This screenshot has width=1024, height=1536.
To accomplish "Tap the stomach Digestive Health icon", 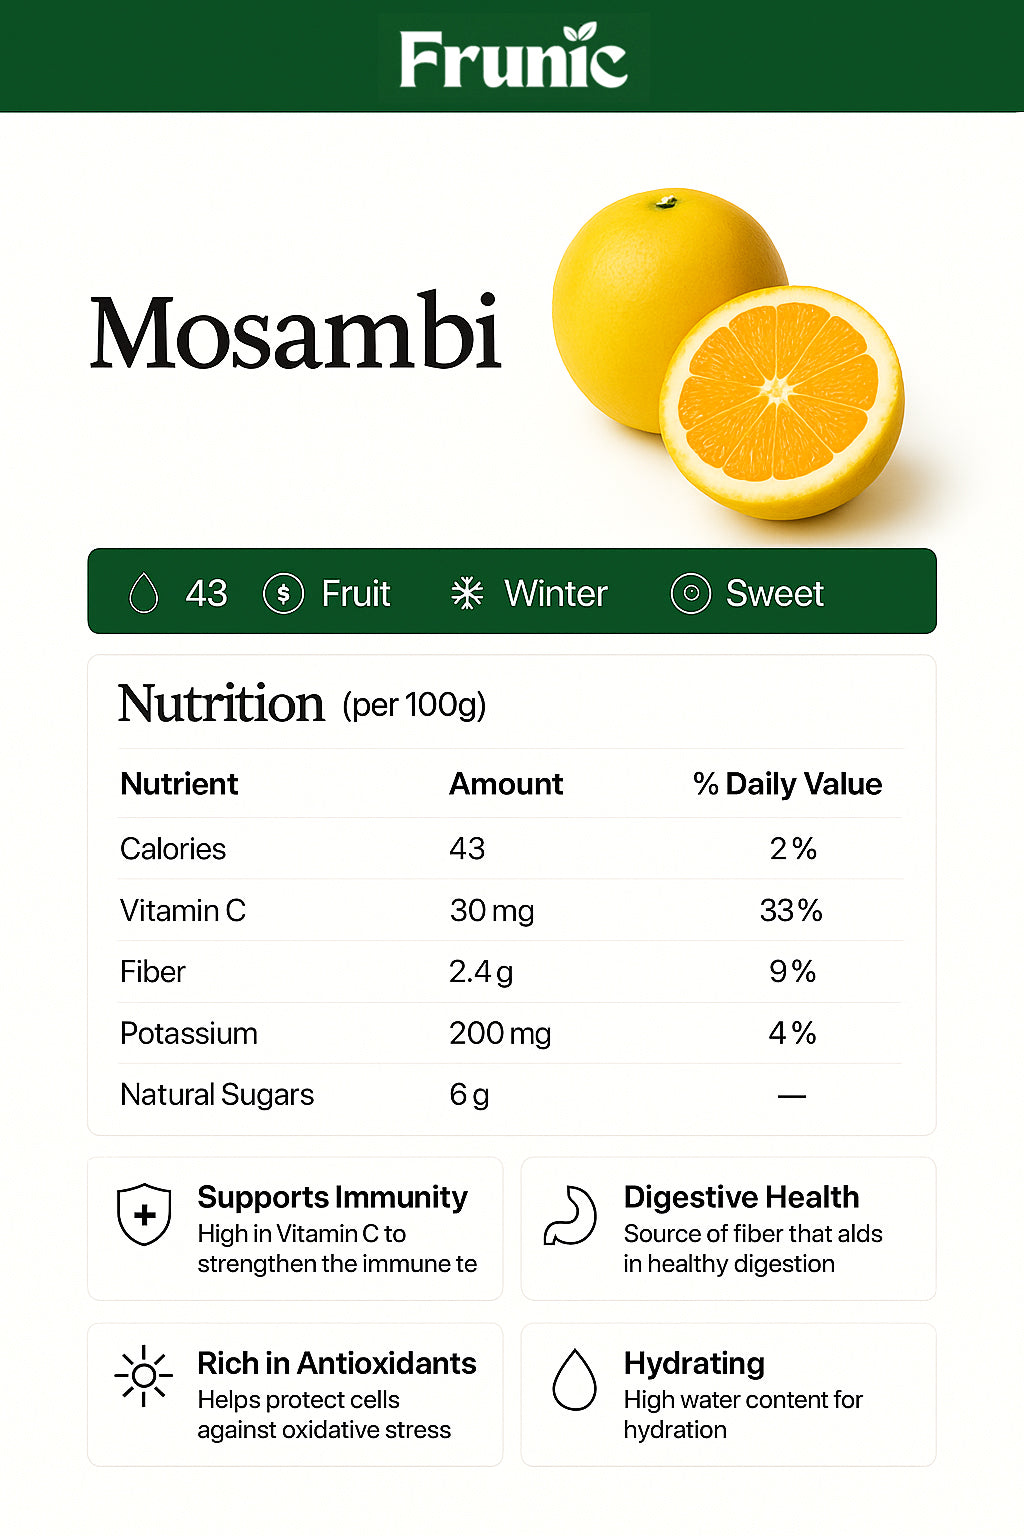I will click(x=570, y=1215).
